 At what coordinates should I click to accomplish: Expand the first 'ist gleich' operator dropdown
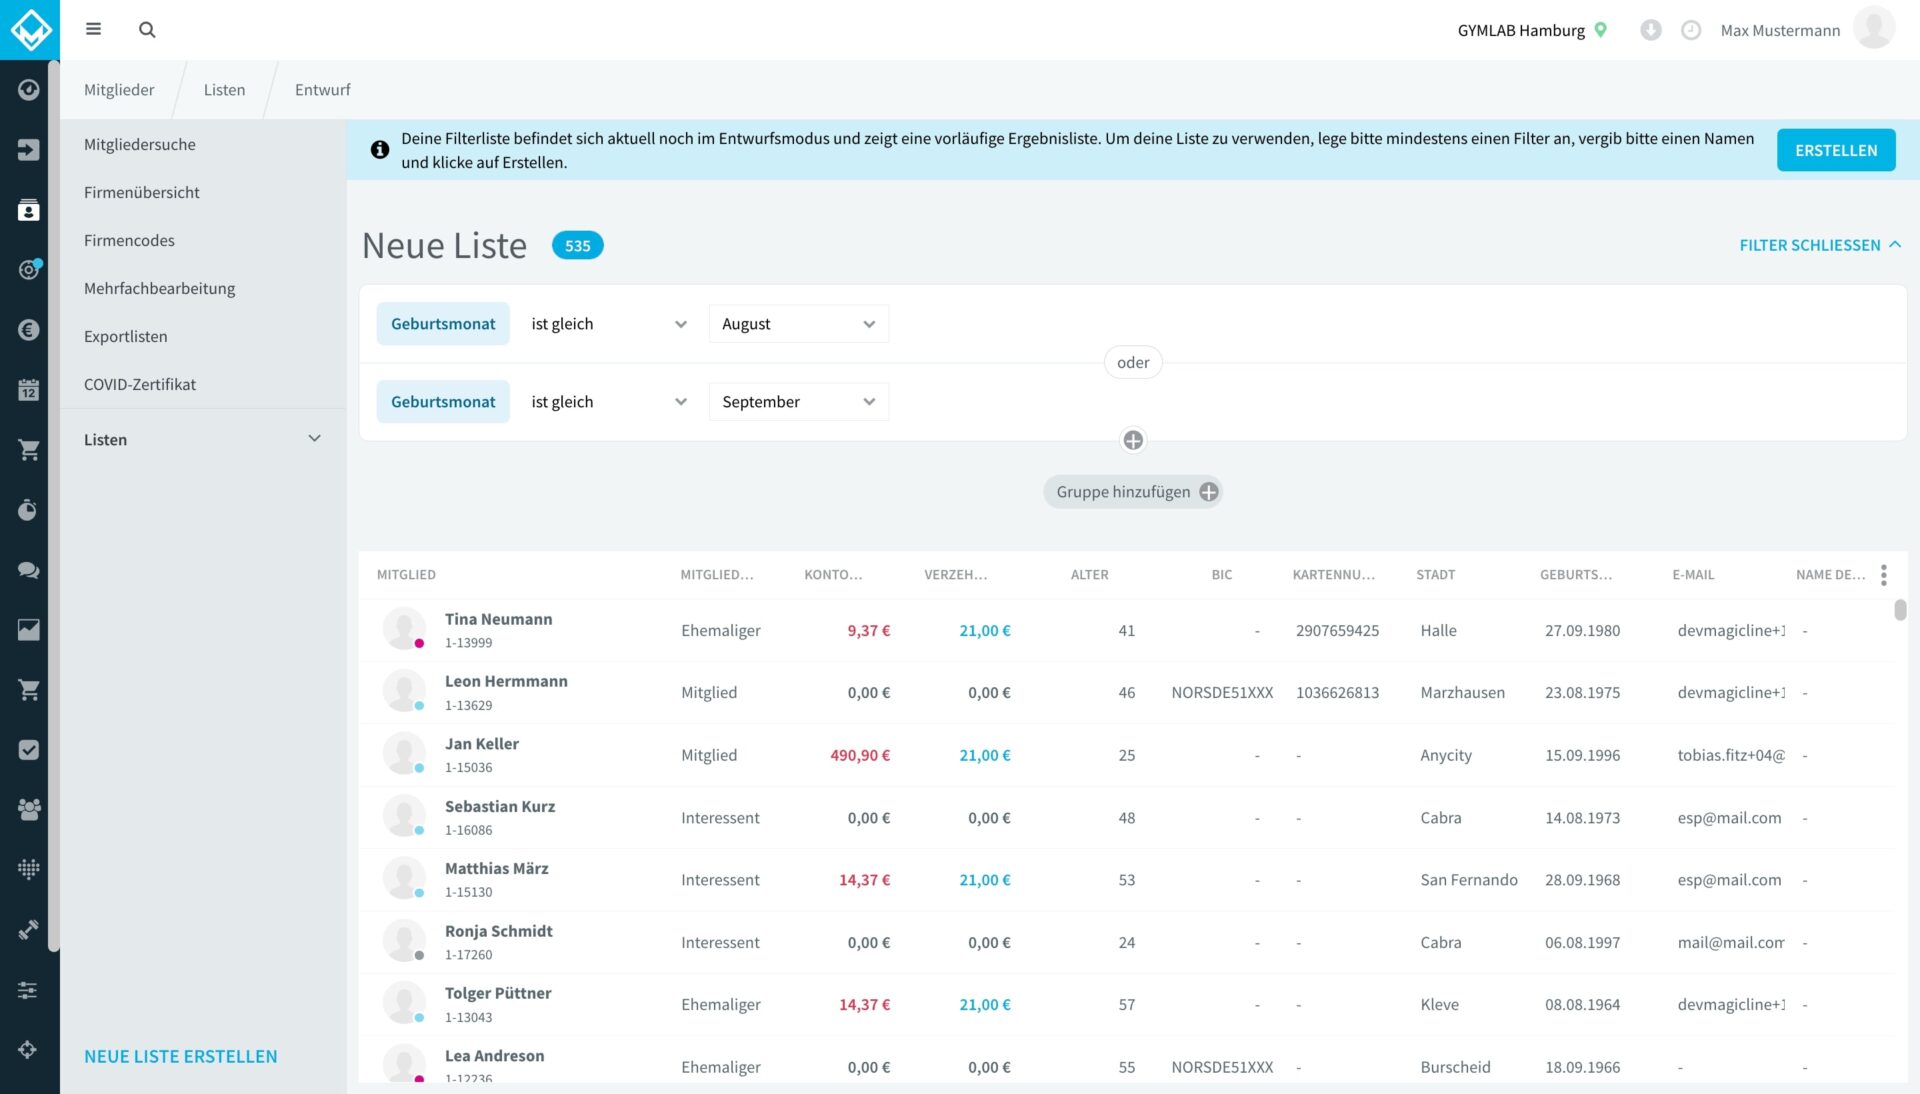[x=608, y=324]
